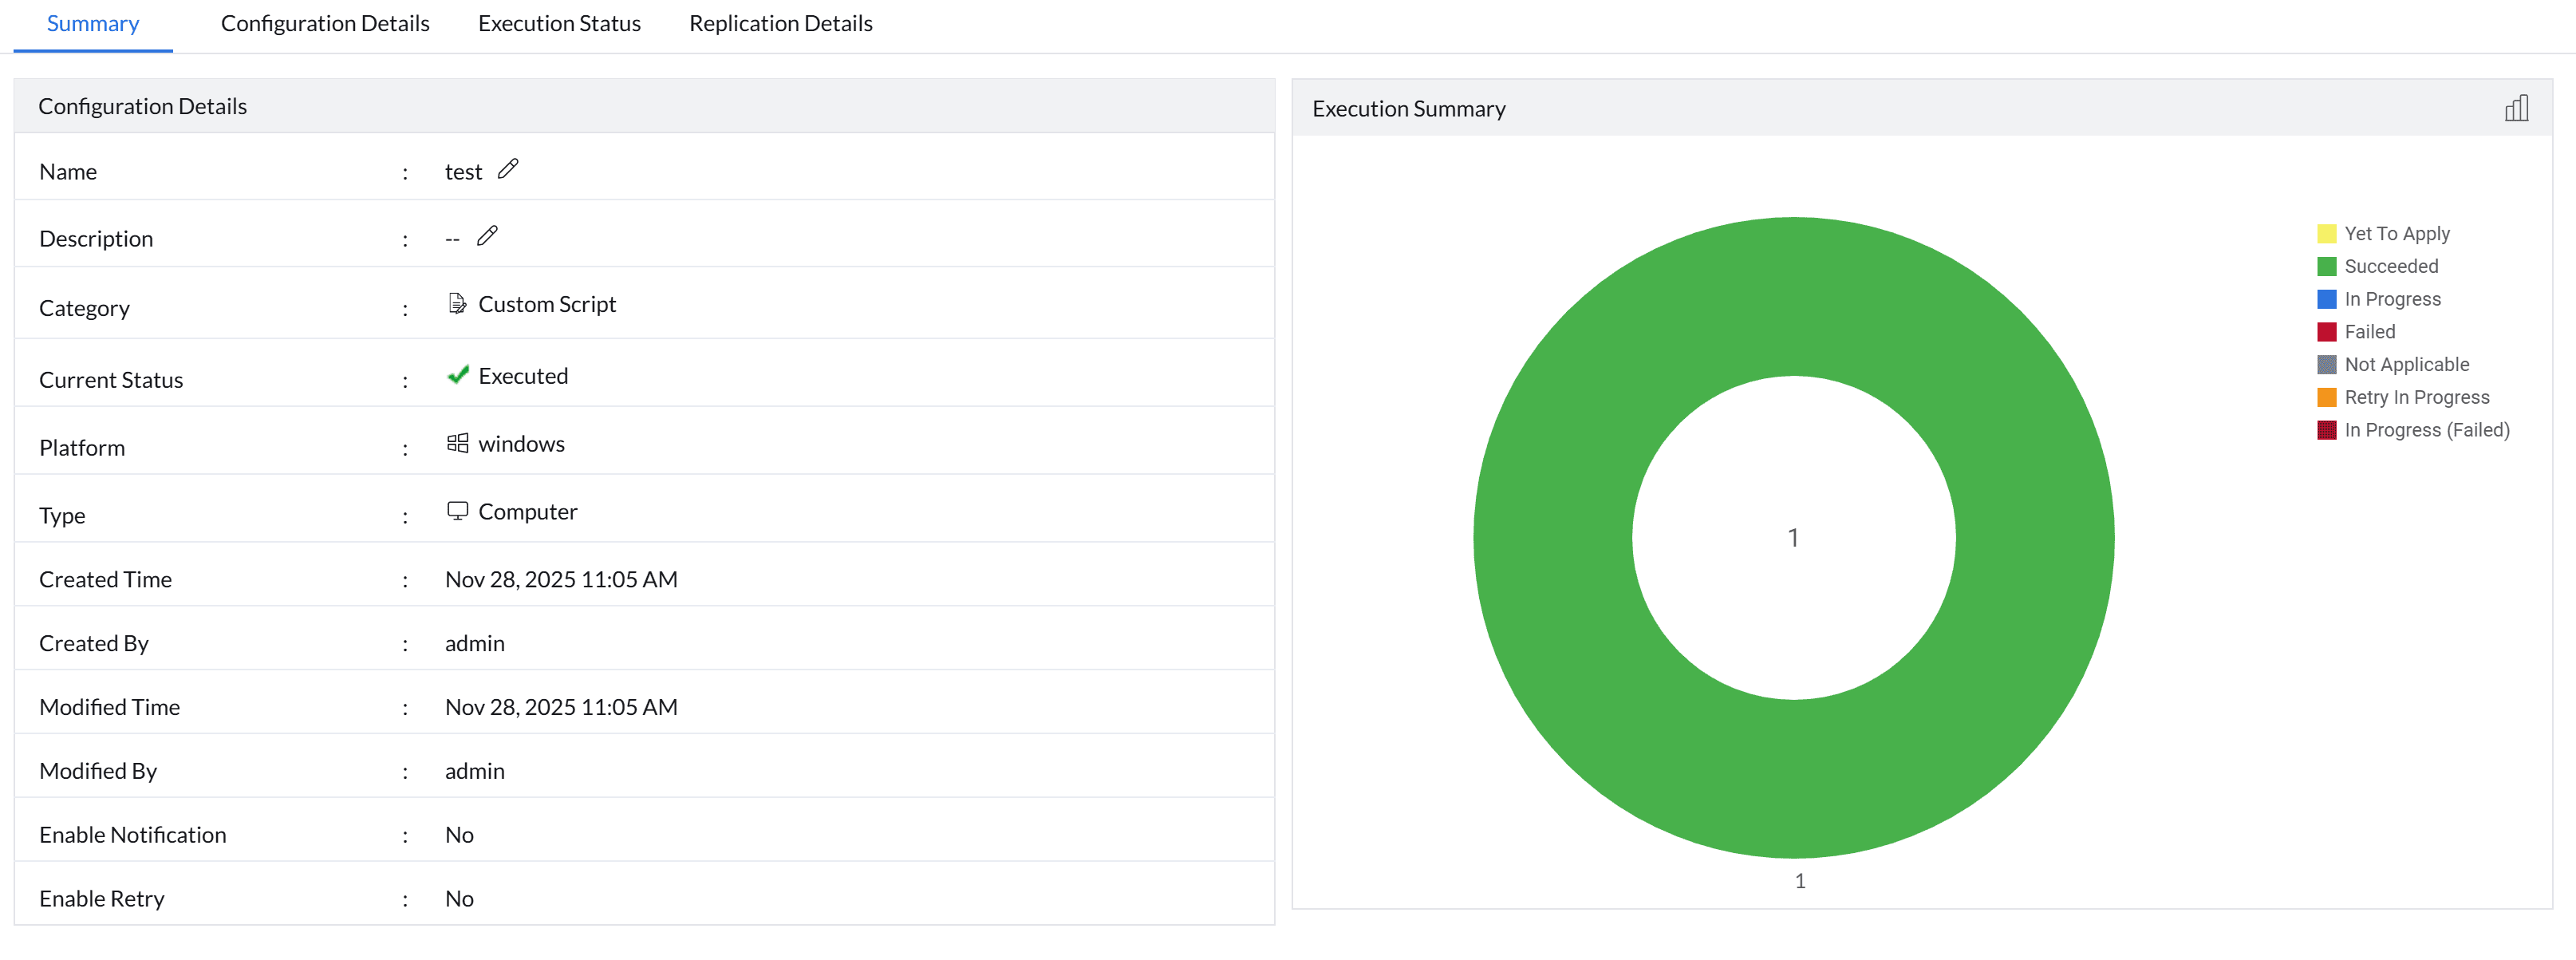Click the green Executed checkmark icon

tap(457, 375)
